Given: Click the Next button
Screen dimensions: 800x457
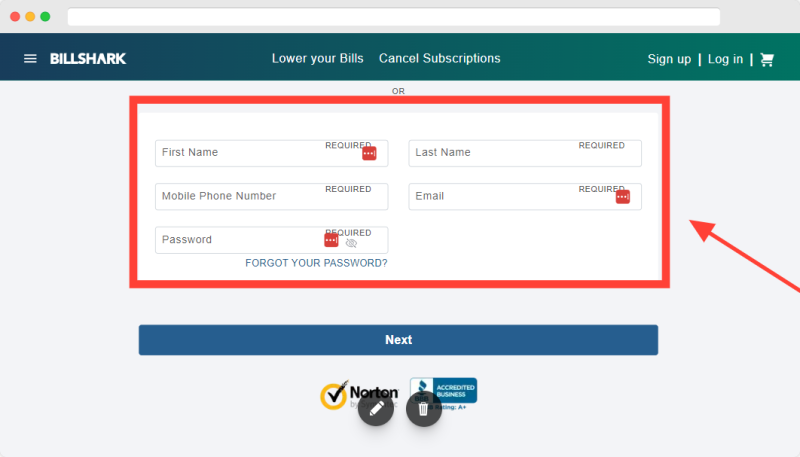Looking at the screenshot, I should pyautogui.click(x=398, y=340).
